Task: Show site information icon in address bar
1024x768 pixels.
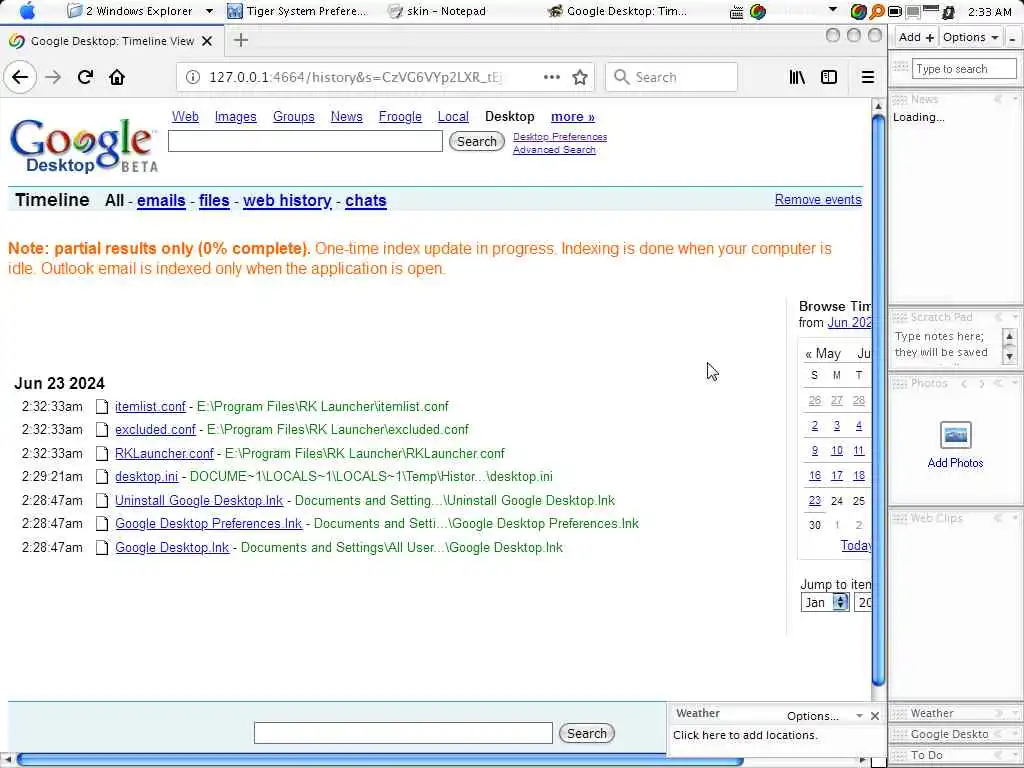Action: click(192, 77)
